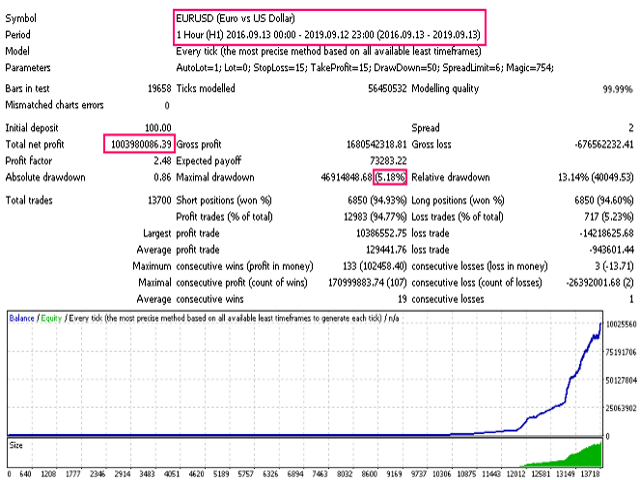Select the EURUSD (Euro vs US Dollar) symbol text

click(x=236, y=18)
